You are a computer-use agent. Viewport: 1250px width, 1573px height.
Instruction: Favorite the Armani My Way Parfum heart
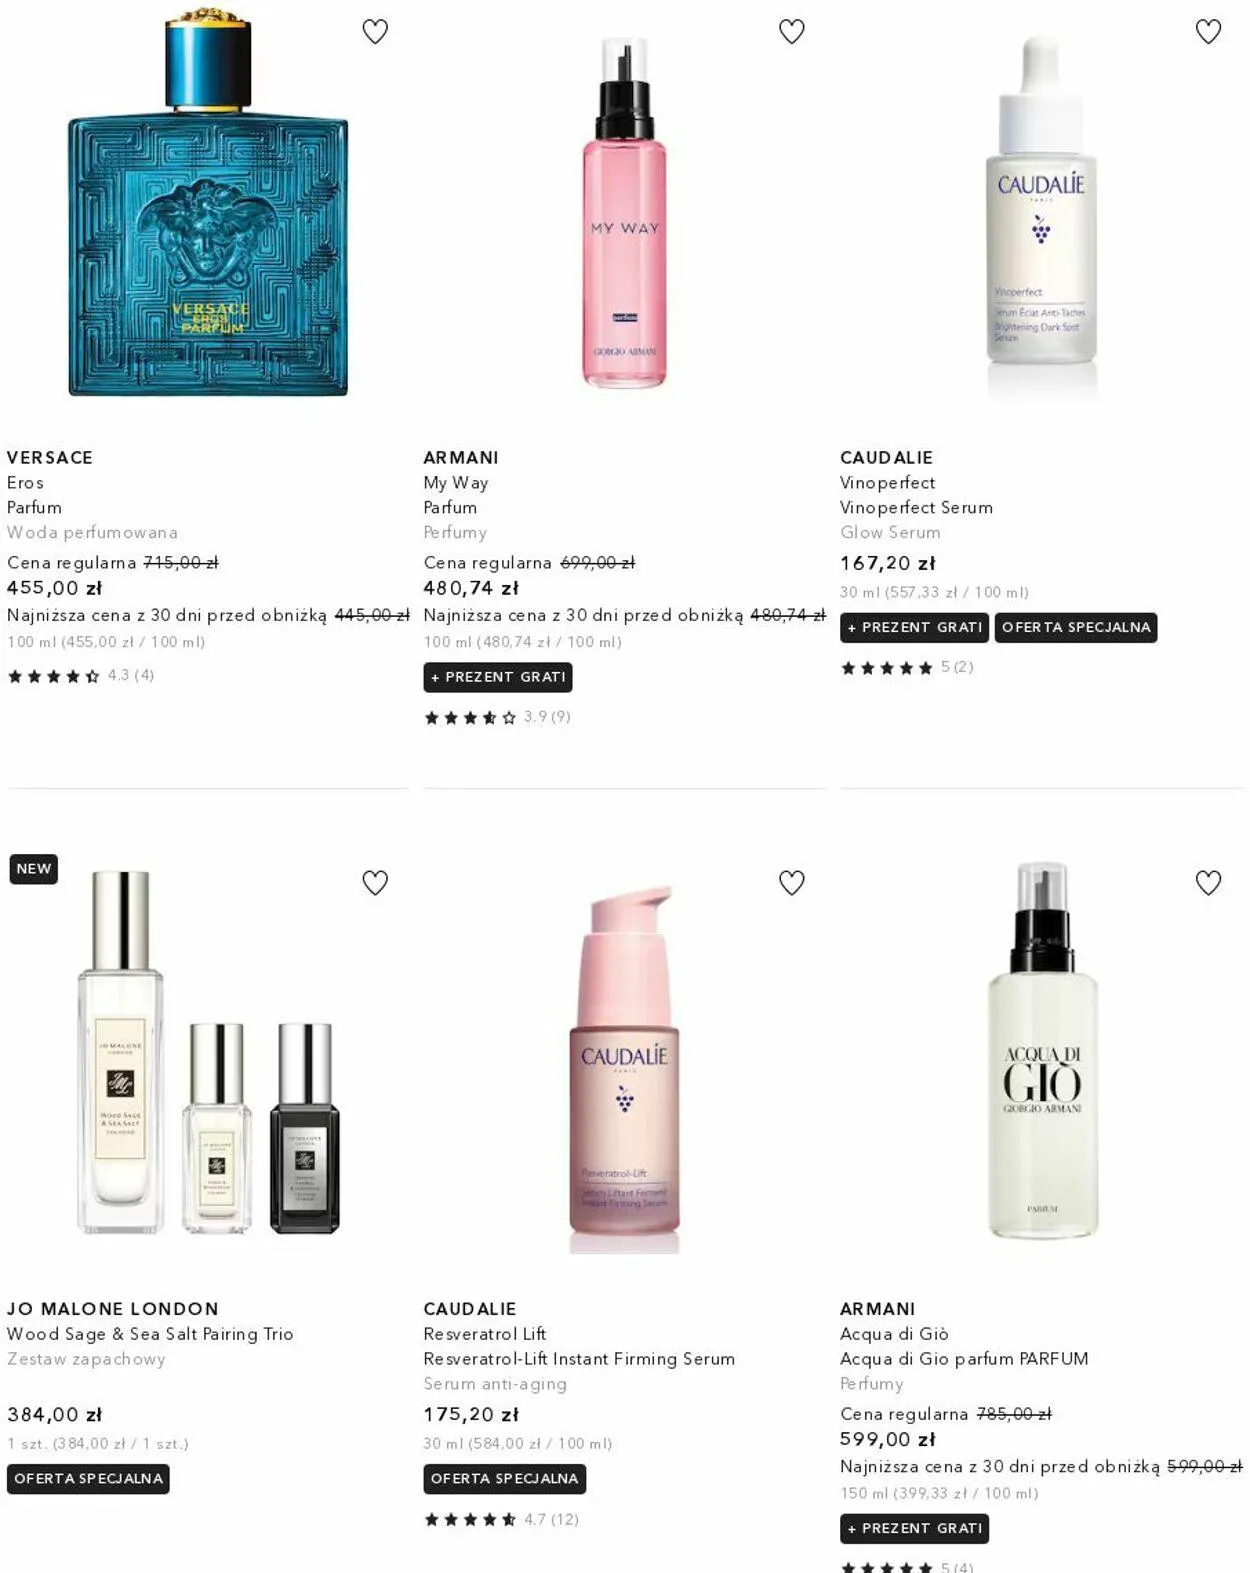[792, 32]
